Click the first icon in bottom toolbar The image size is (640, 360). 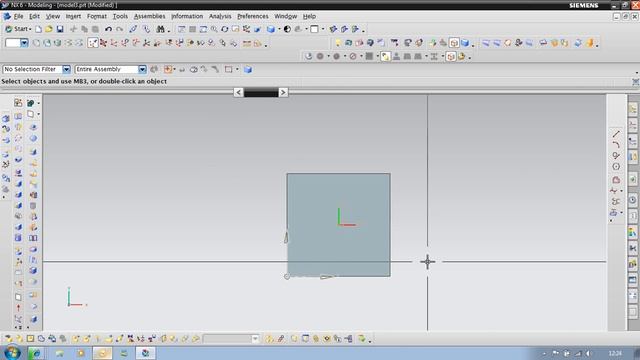point(8,339)
